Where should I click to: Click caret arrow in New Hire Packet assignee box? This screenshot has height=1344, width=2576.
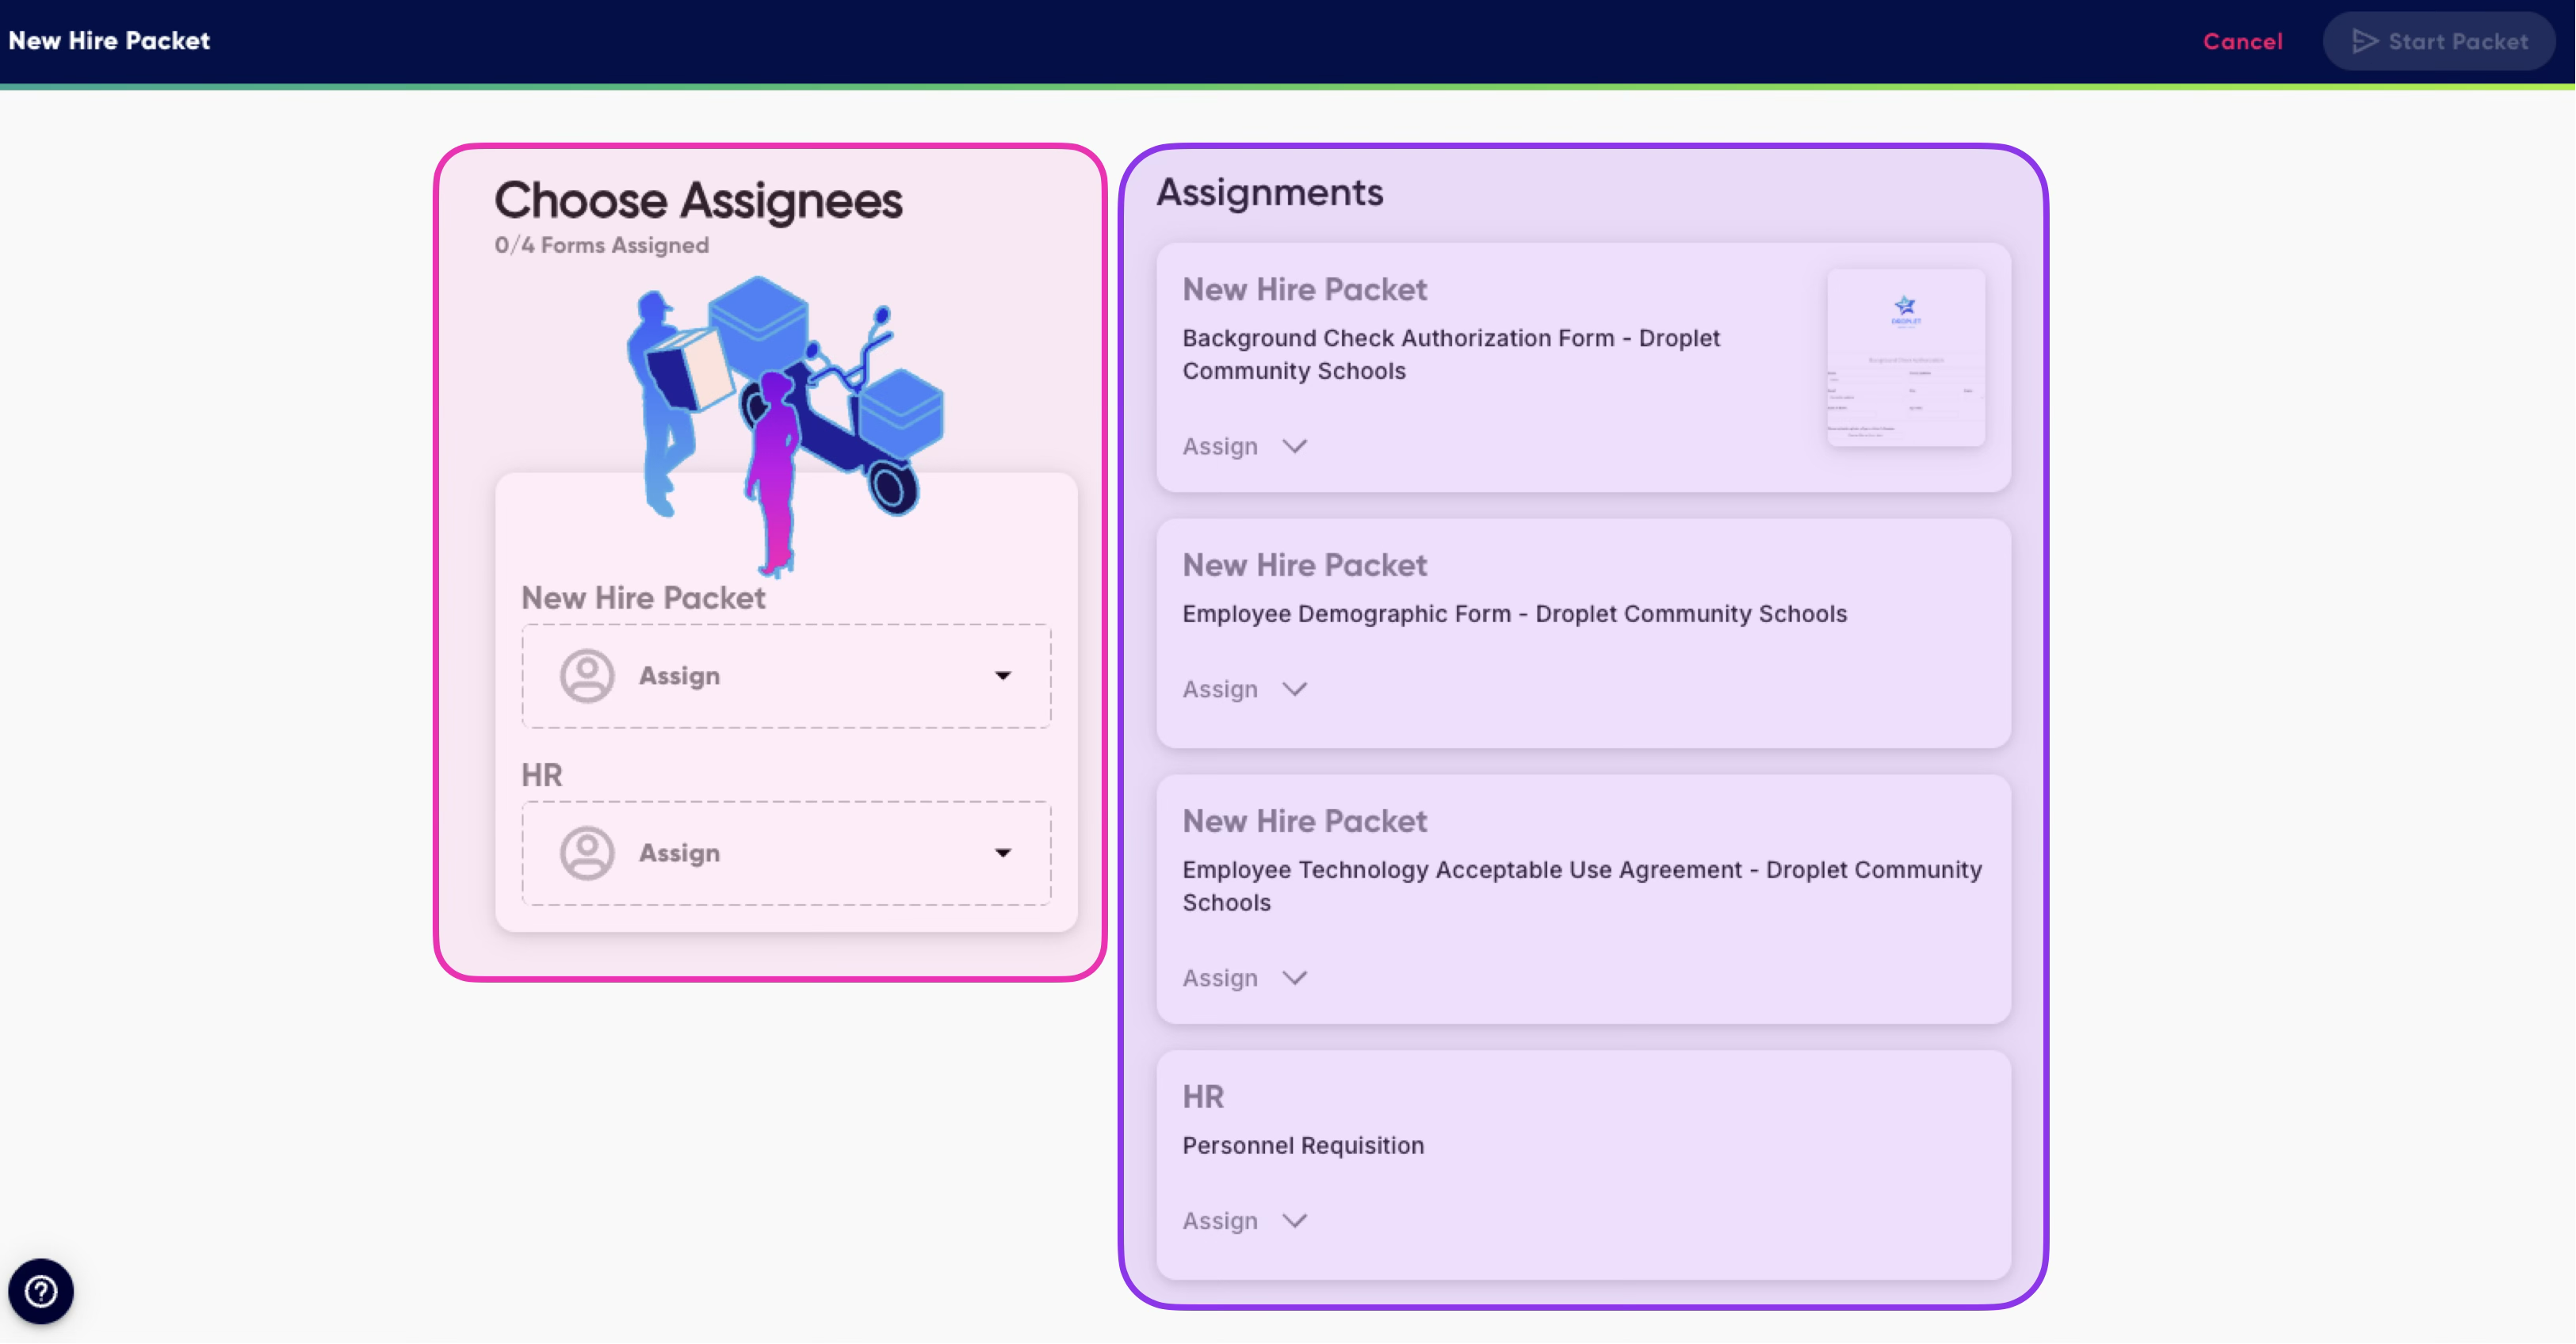click(1003, 676)
